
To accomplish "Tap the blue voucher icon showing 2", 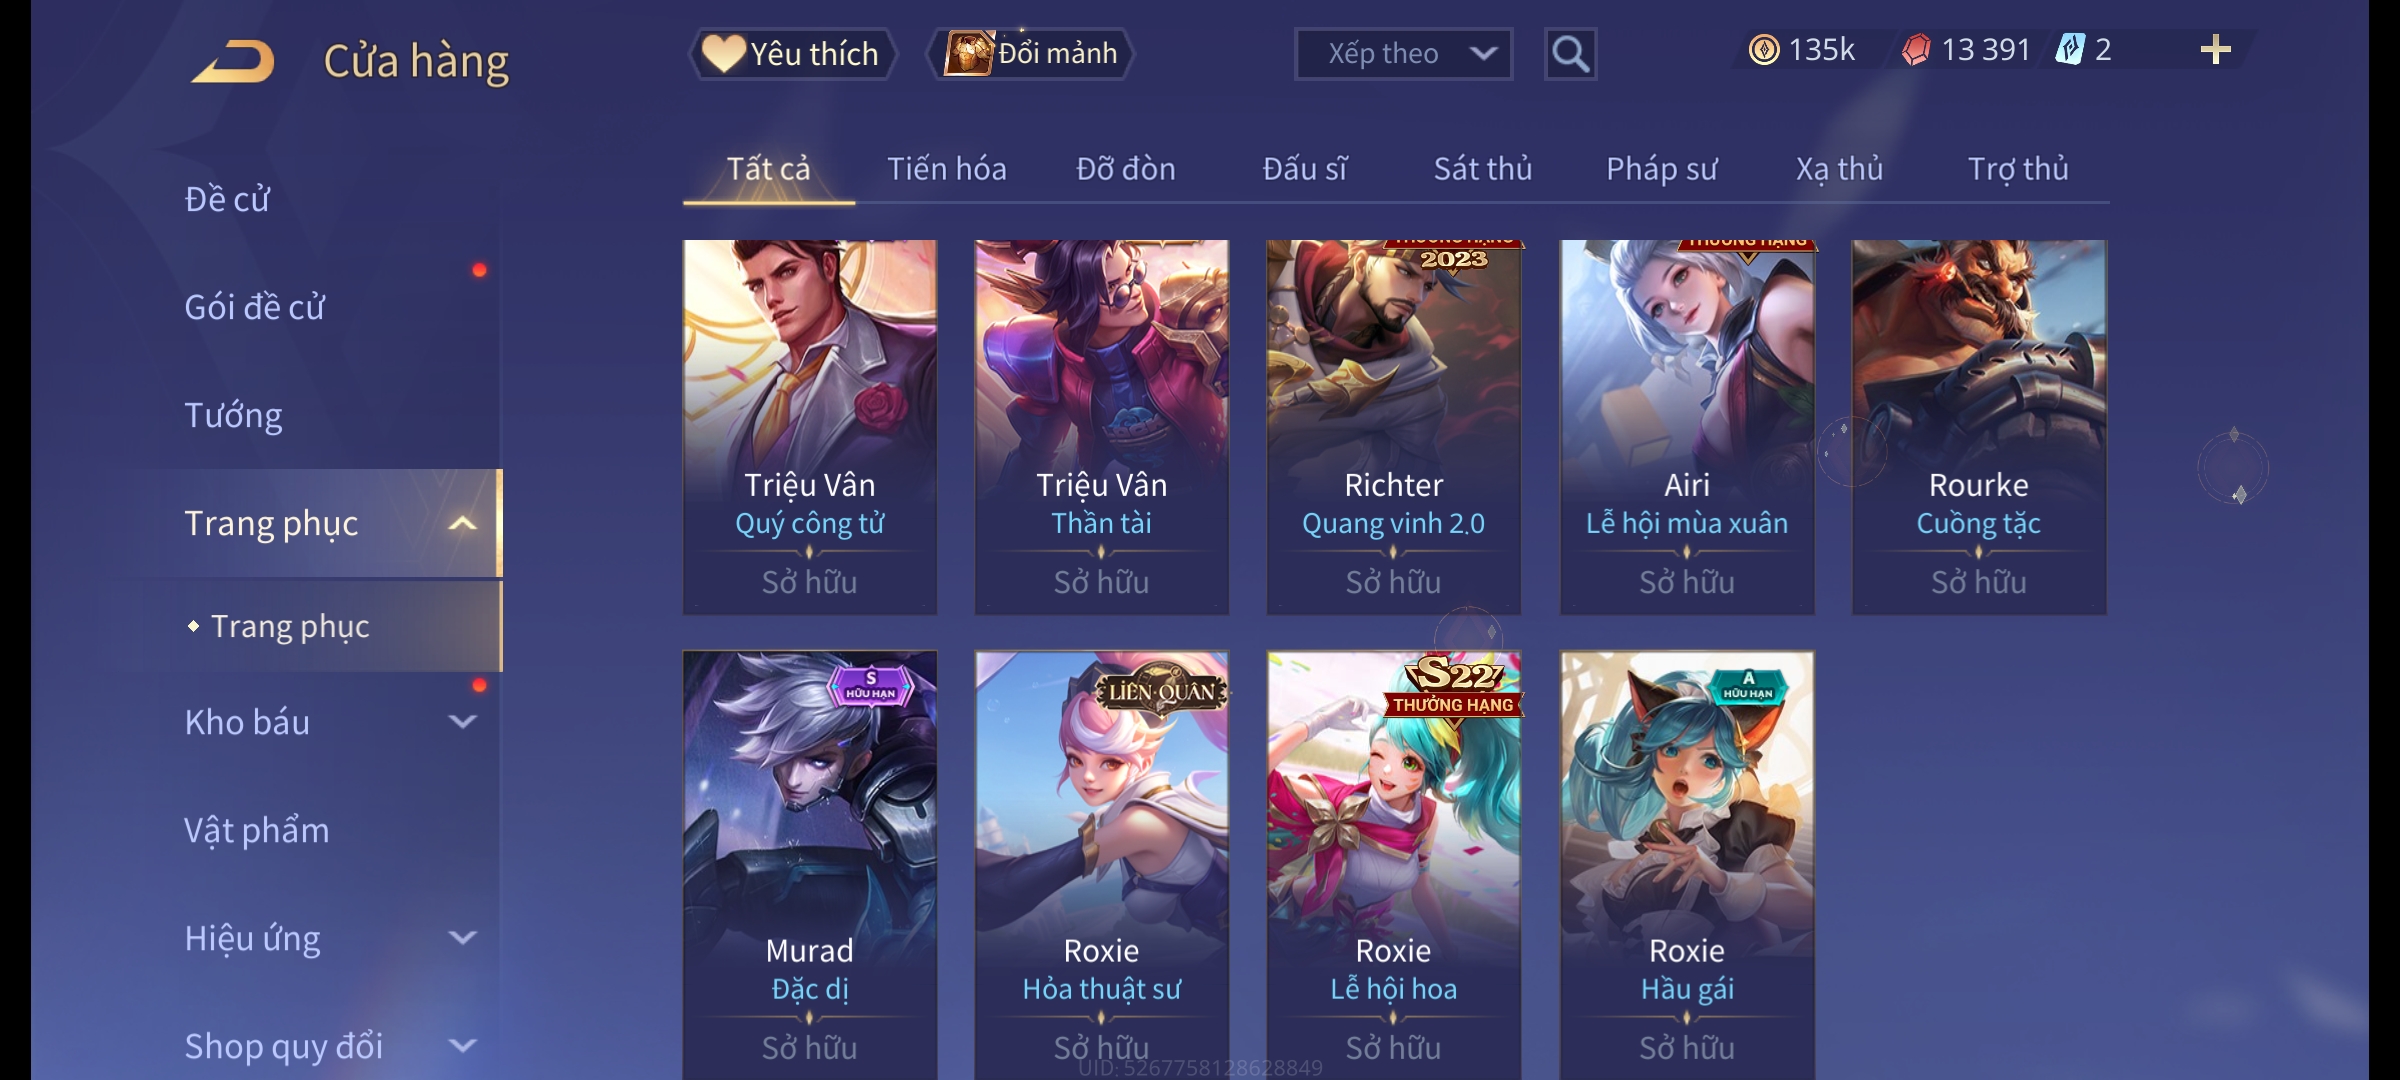I will coord(2069,49).
